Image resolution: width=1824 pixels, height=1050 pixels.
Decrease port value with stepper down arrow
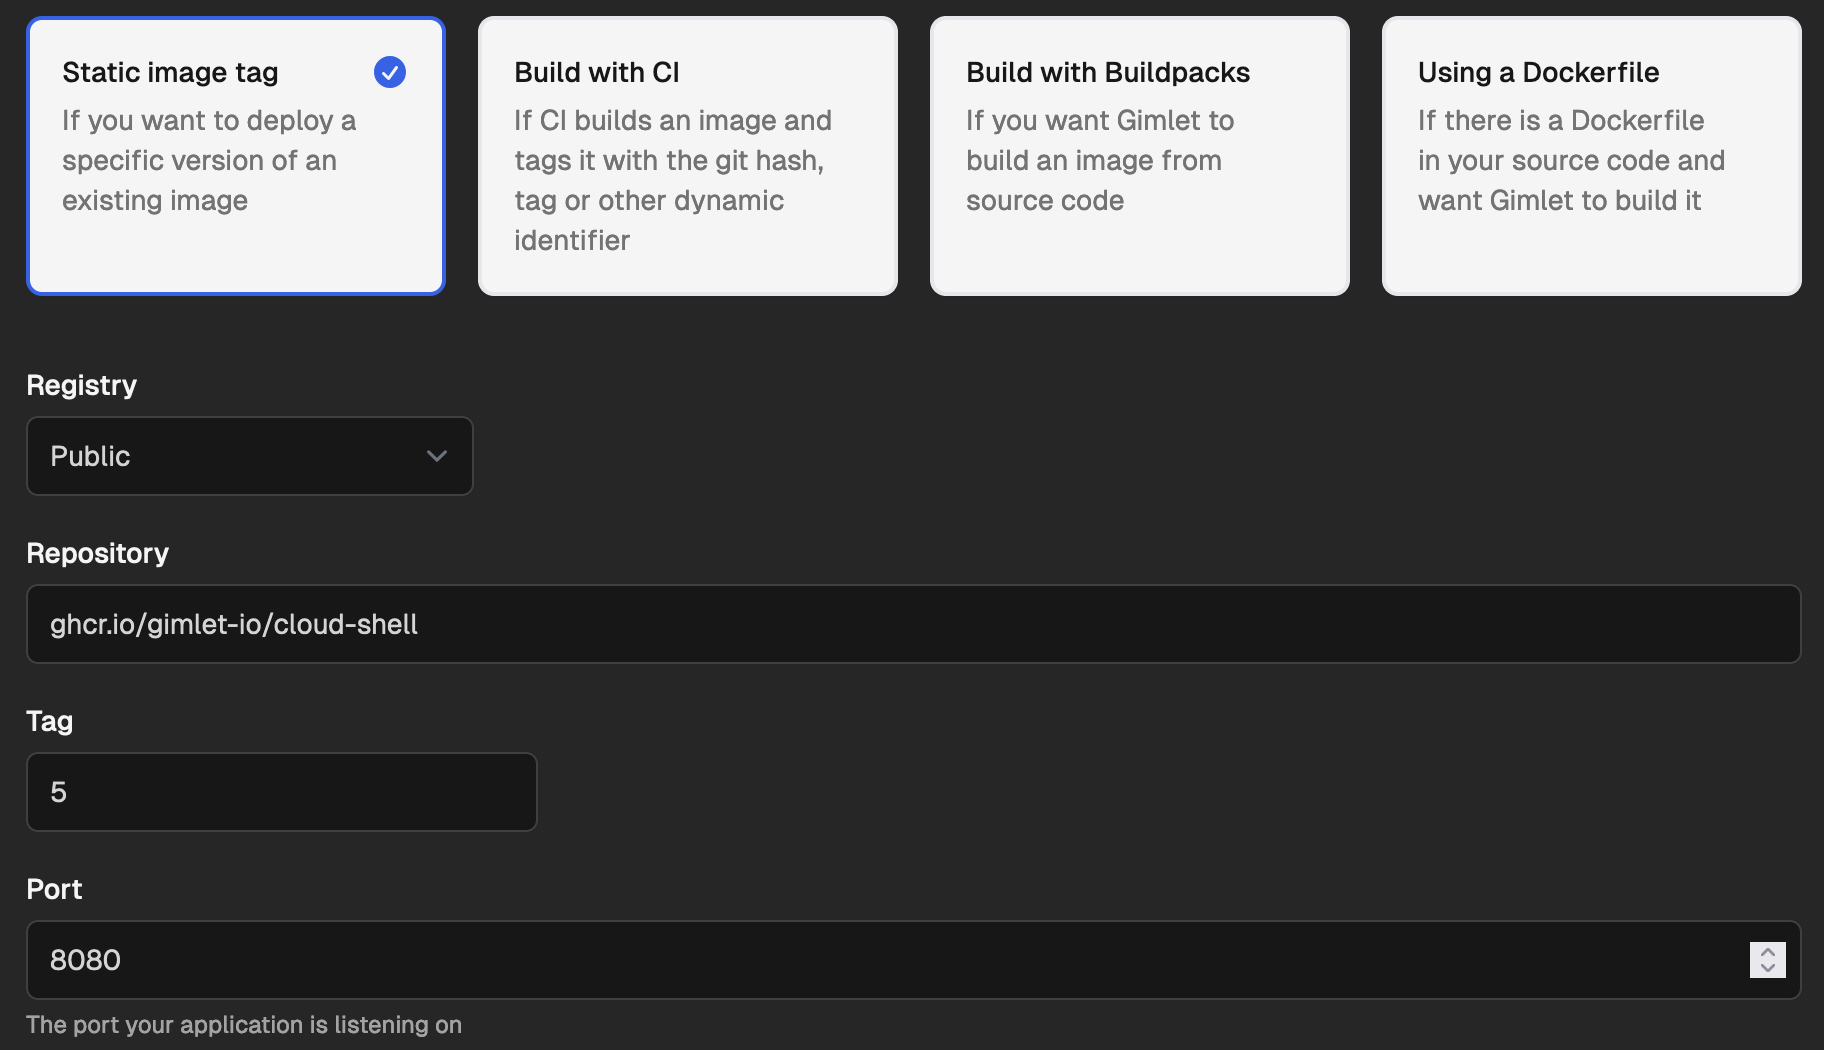click(1768, 968)
